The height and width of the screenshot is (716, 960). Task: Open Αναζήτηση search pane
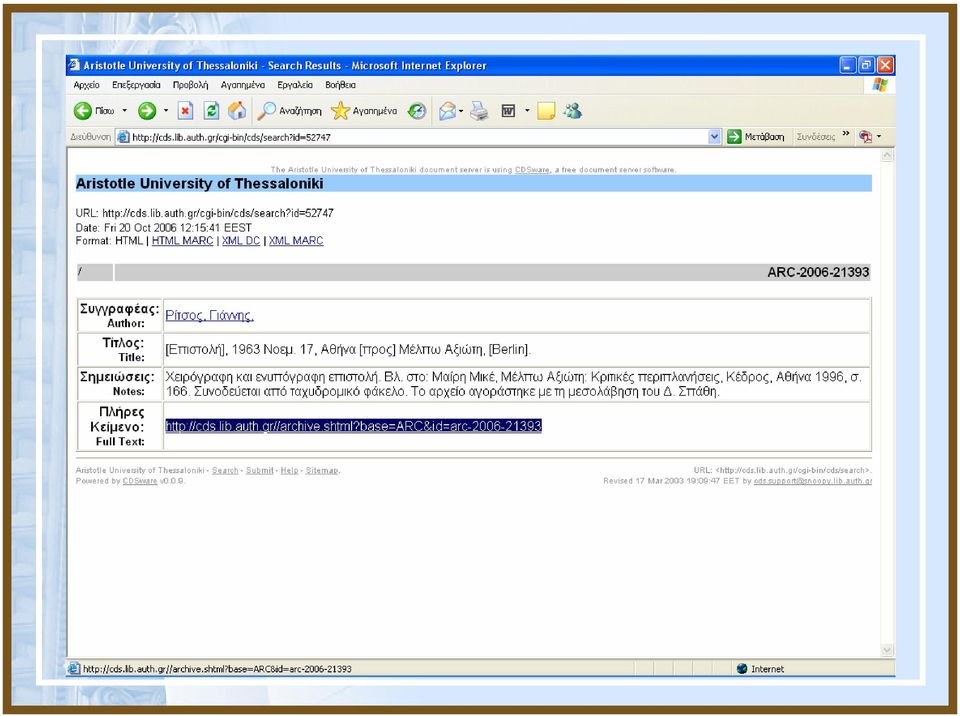290,111
